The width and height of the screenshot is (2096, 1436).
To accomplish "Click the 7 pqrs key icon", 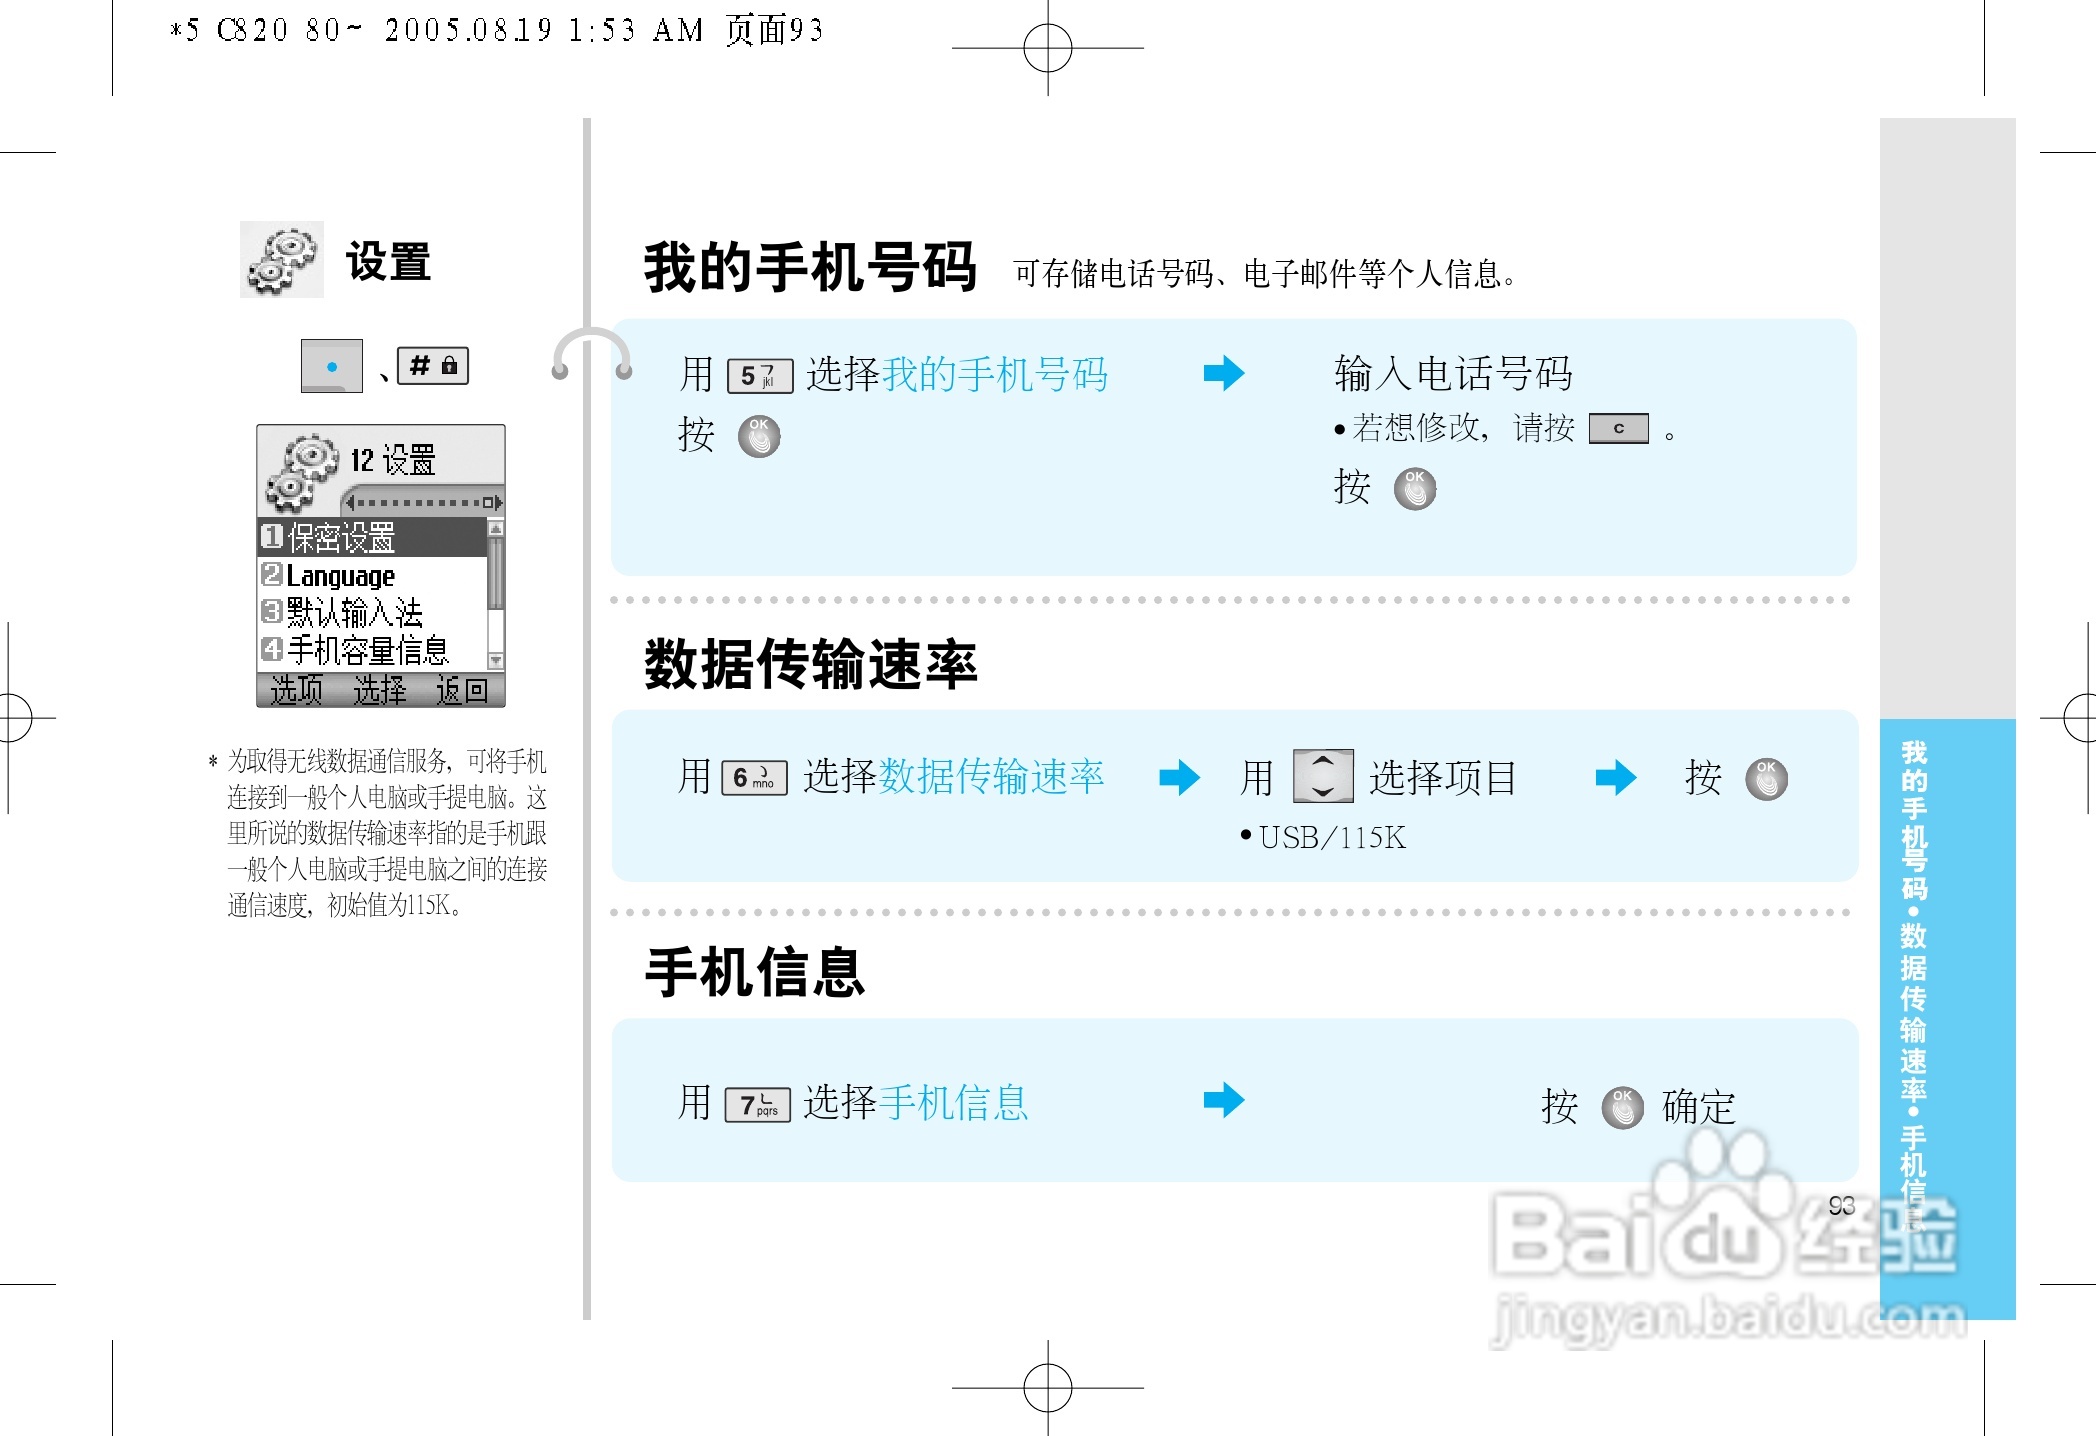I will click(757, 1104).
